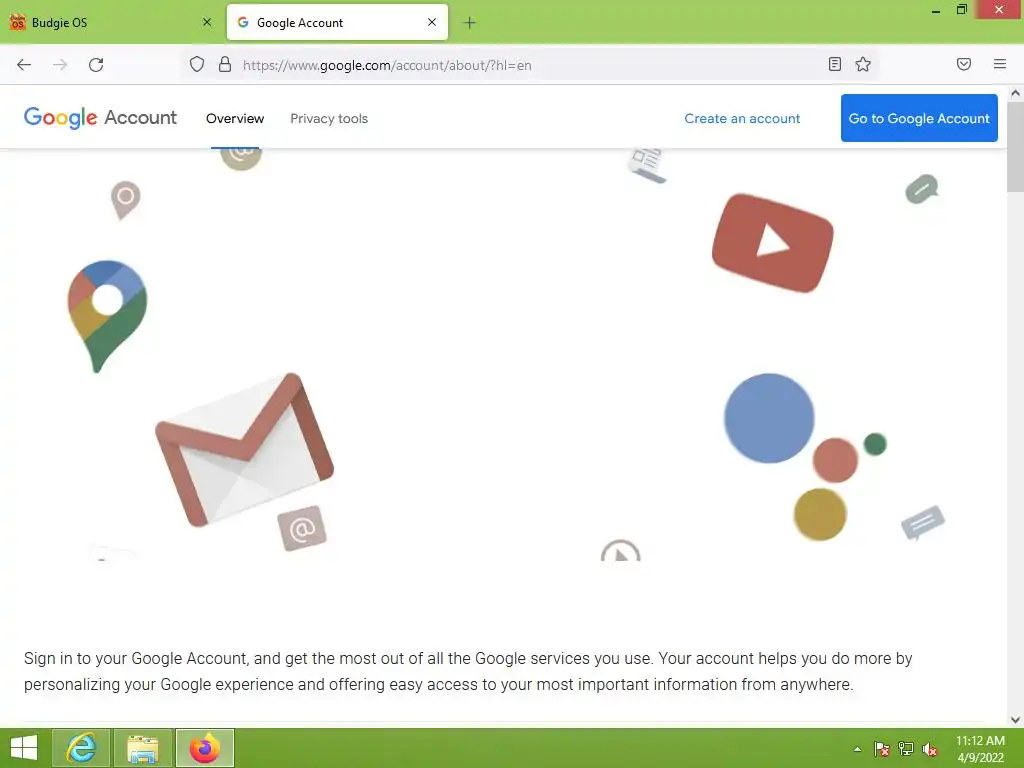Open the Firefox hamburger menu
The height and width of the screenshot is (768, 1024).
pyautogui.click(x=1000, y=64)
